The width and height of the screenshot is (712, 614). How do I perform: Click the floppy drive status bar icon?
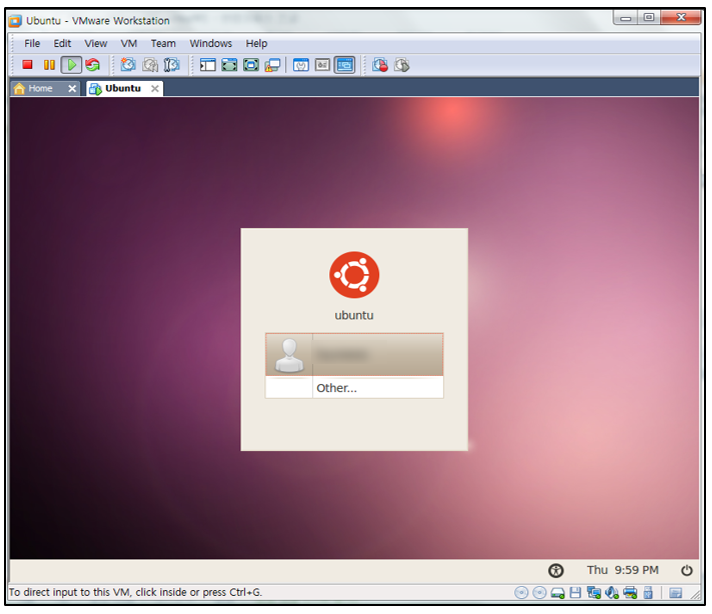tap(575, 593)
